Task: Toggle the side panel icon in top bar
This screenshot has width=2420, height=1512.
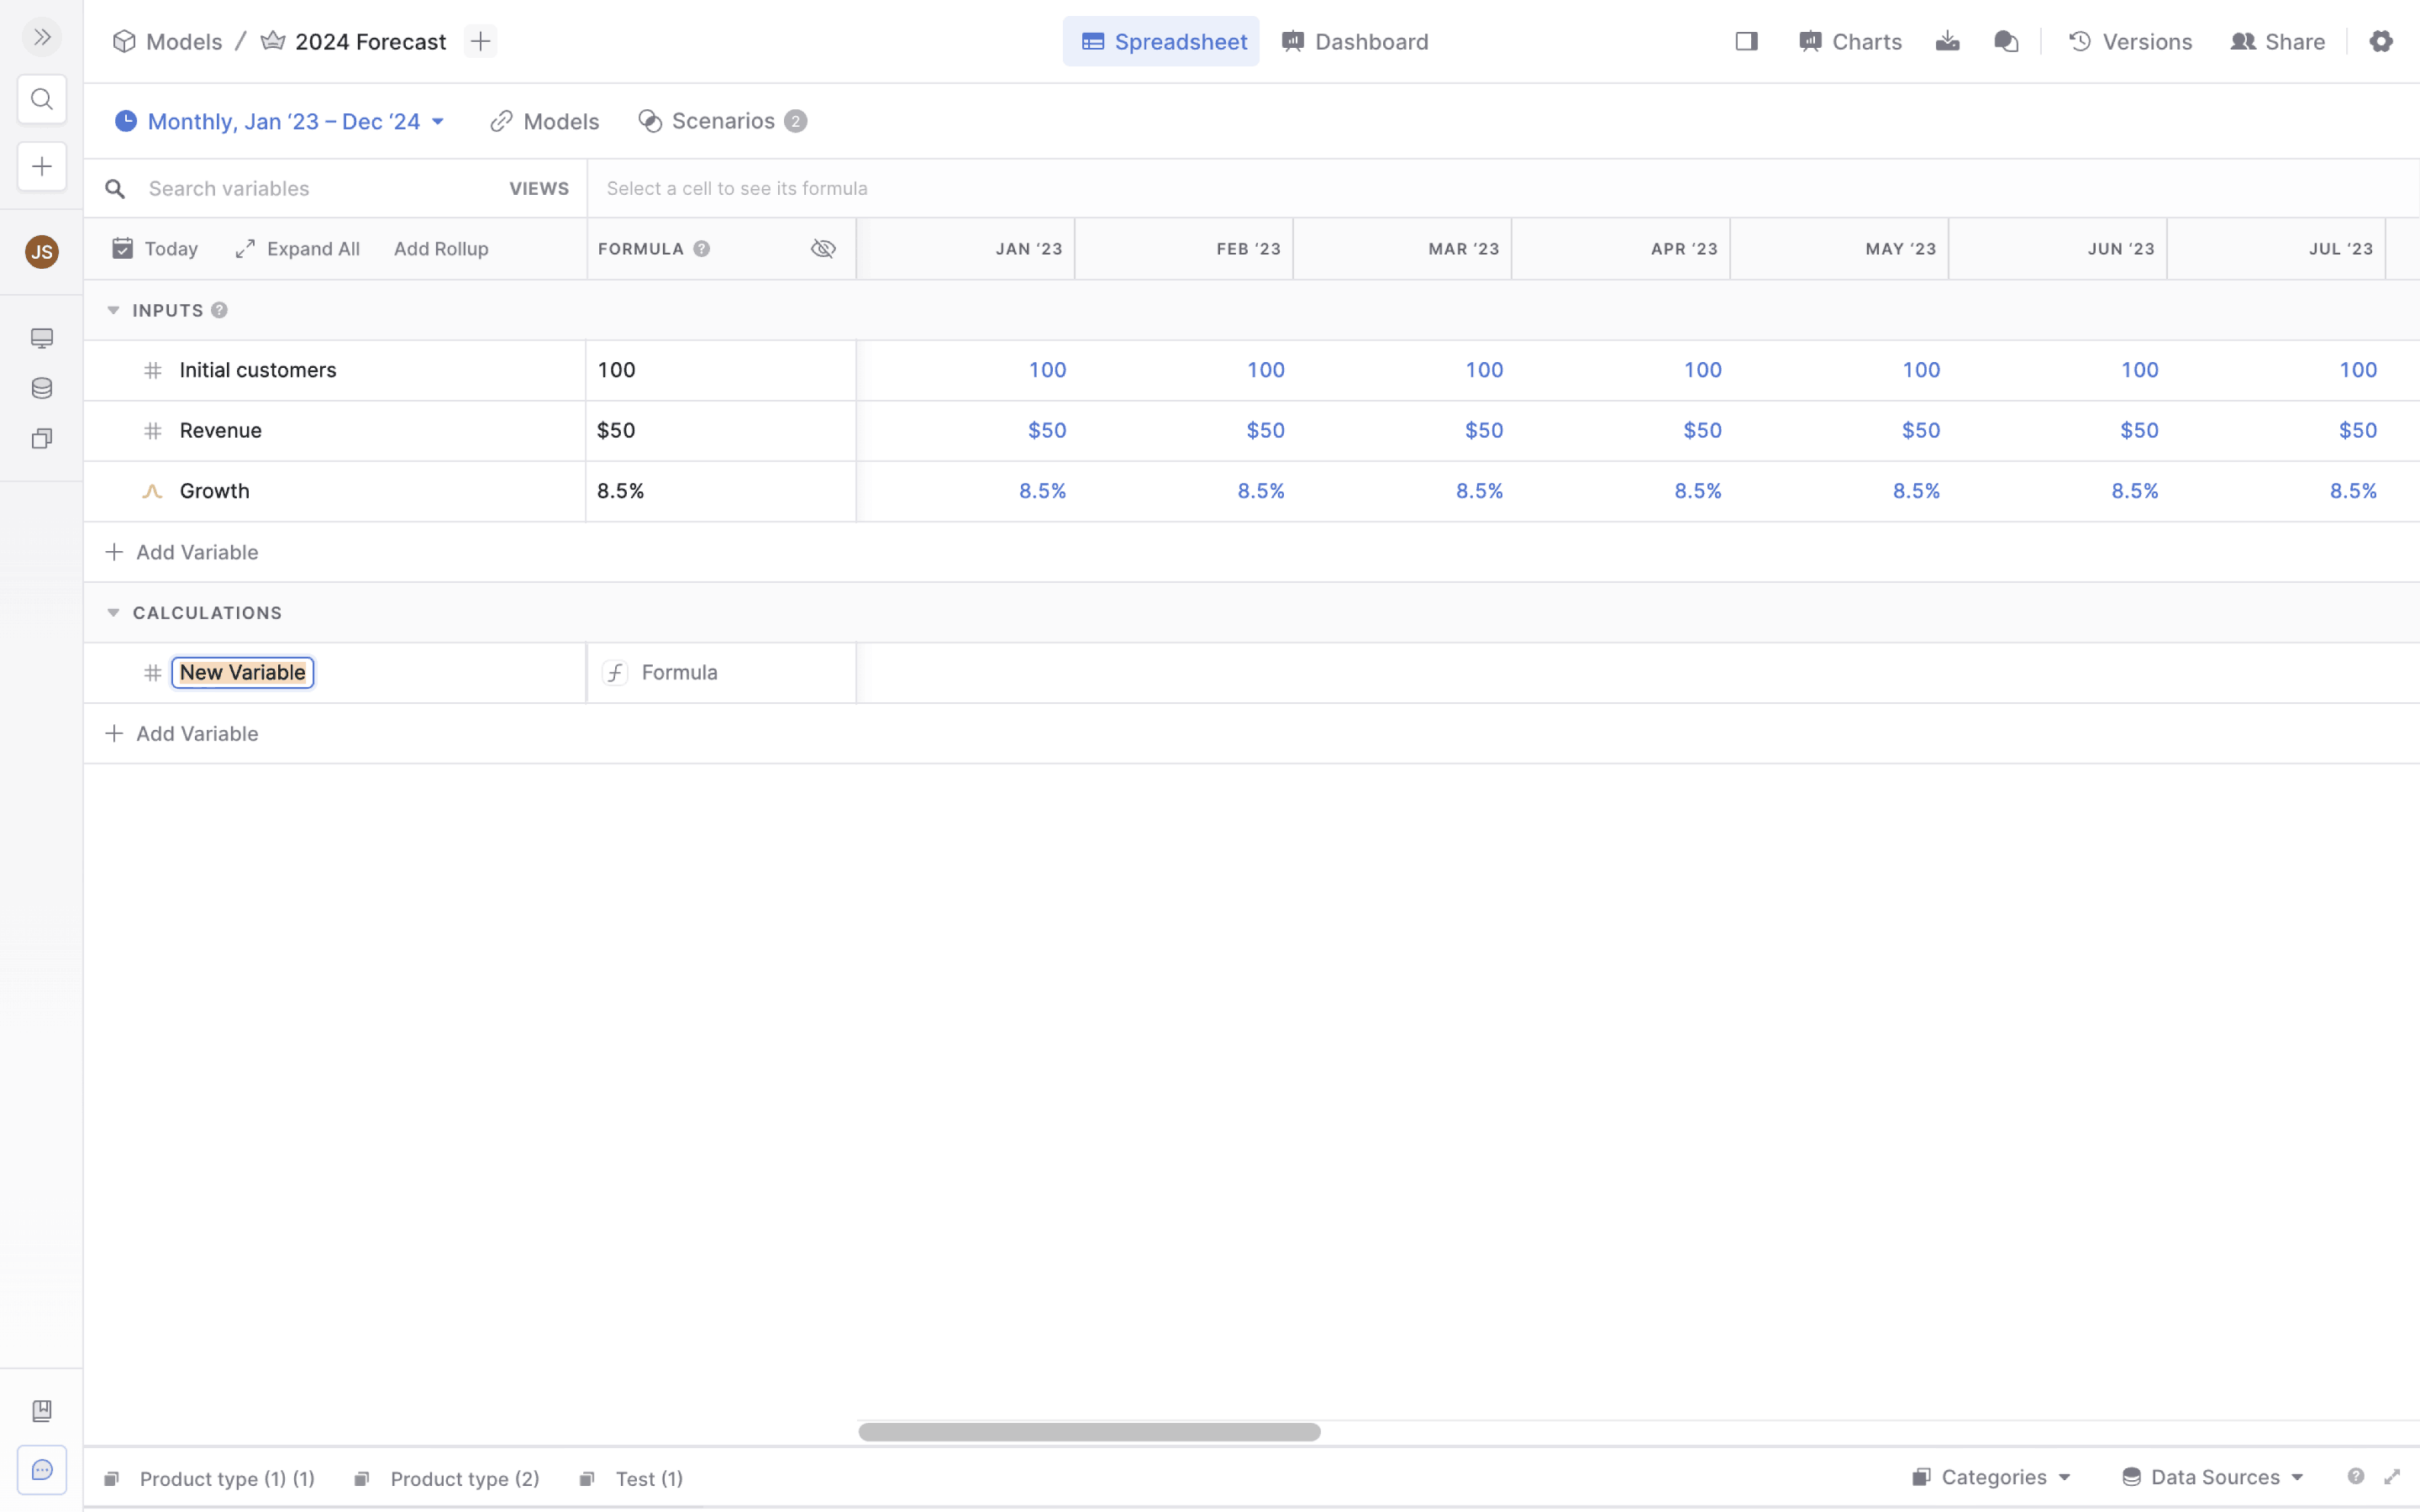Action: pyautogui.click(x=1746, y=41)
